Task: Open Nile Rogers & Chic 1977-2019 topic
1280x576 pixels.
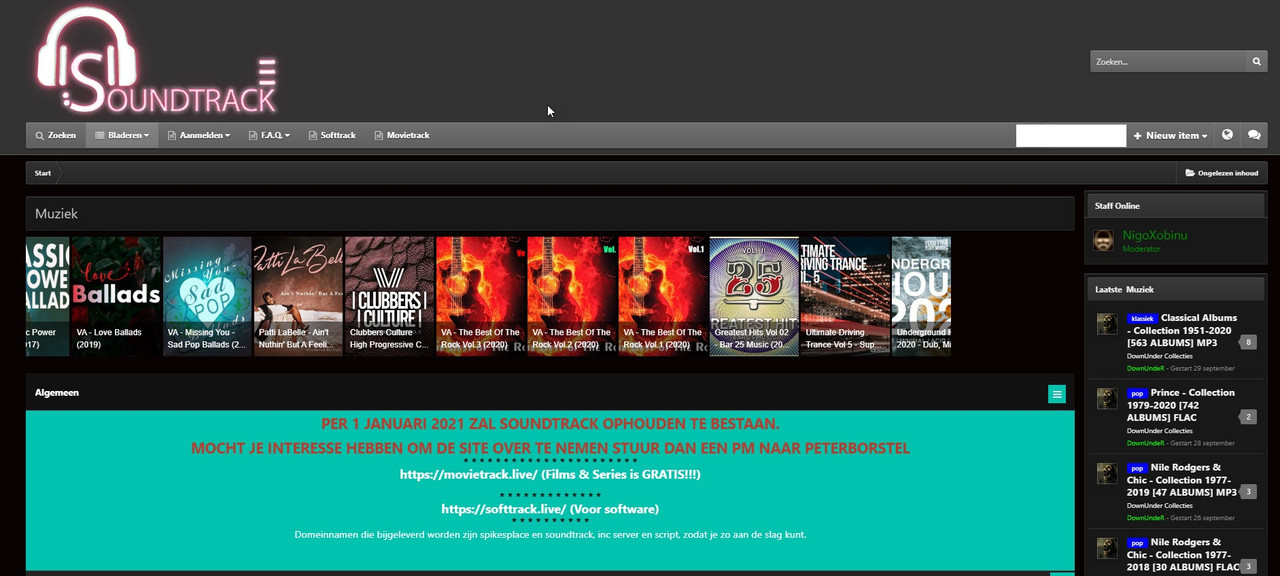Action: click(1182, 480)
